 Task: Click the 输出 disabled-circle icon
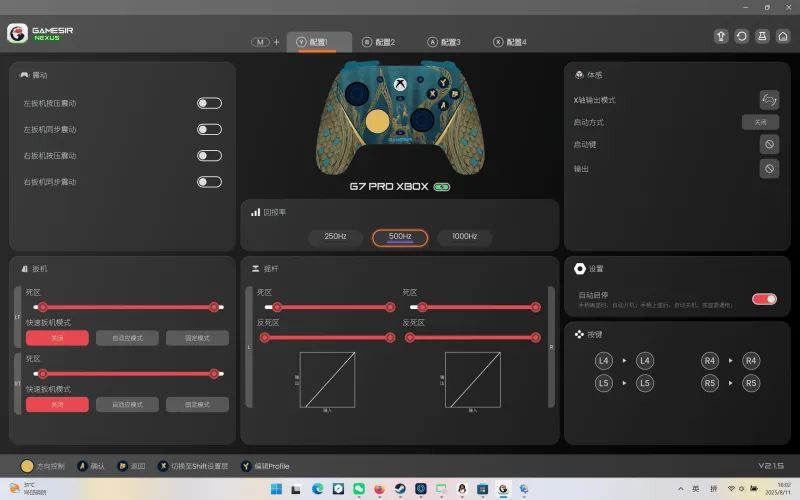point(769,169)
